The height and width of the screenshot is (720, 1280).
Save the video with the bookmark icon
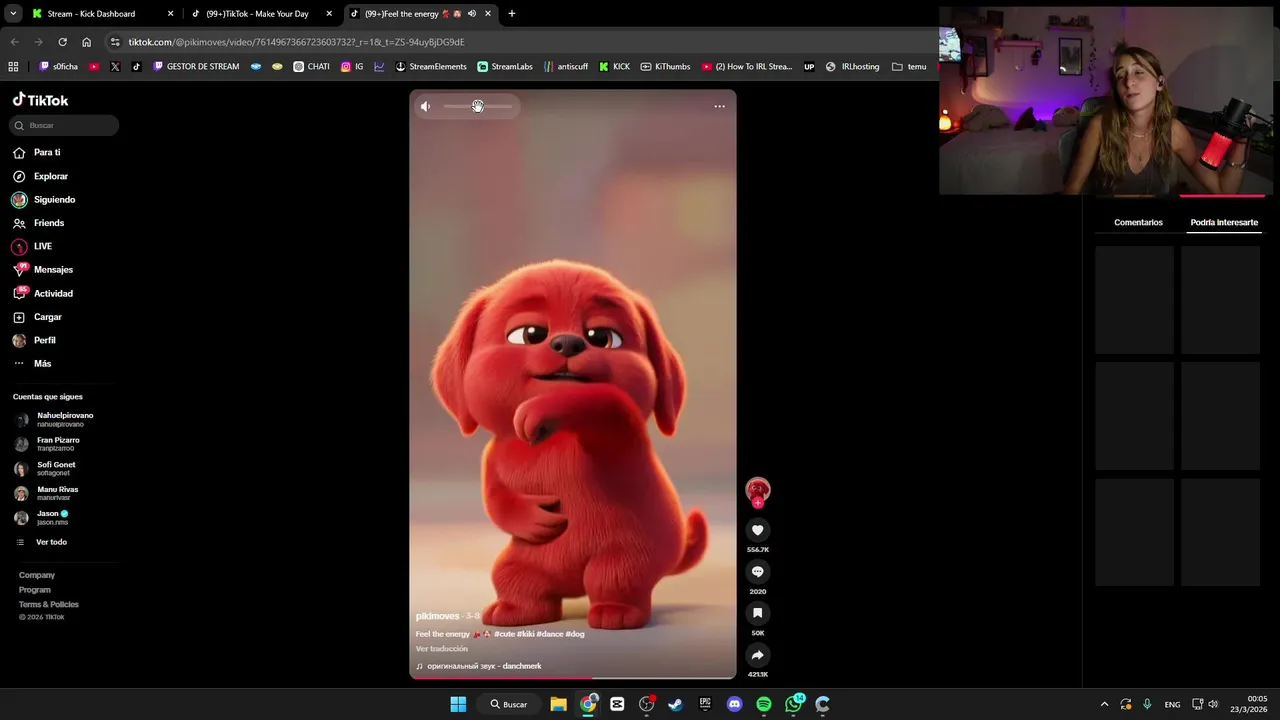[757, 613]
